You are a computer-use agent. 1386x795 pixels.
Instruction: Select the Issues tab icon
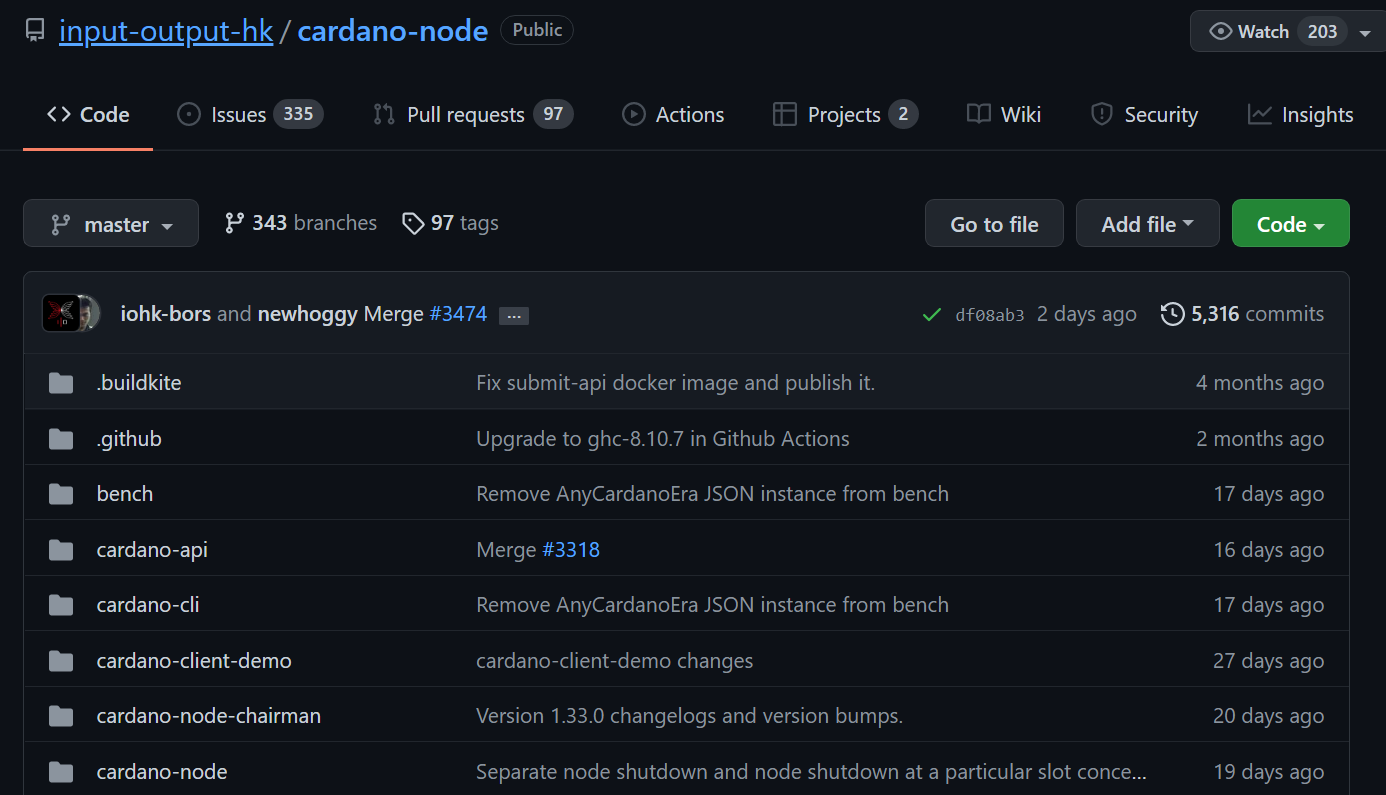tap(188, 114)
